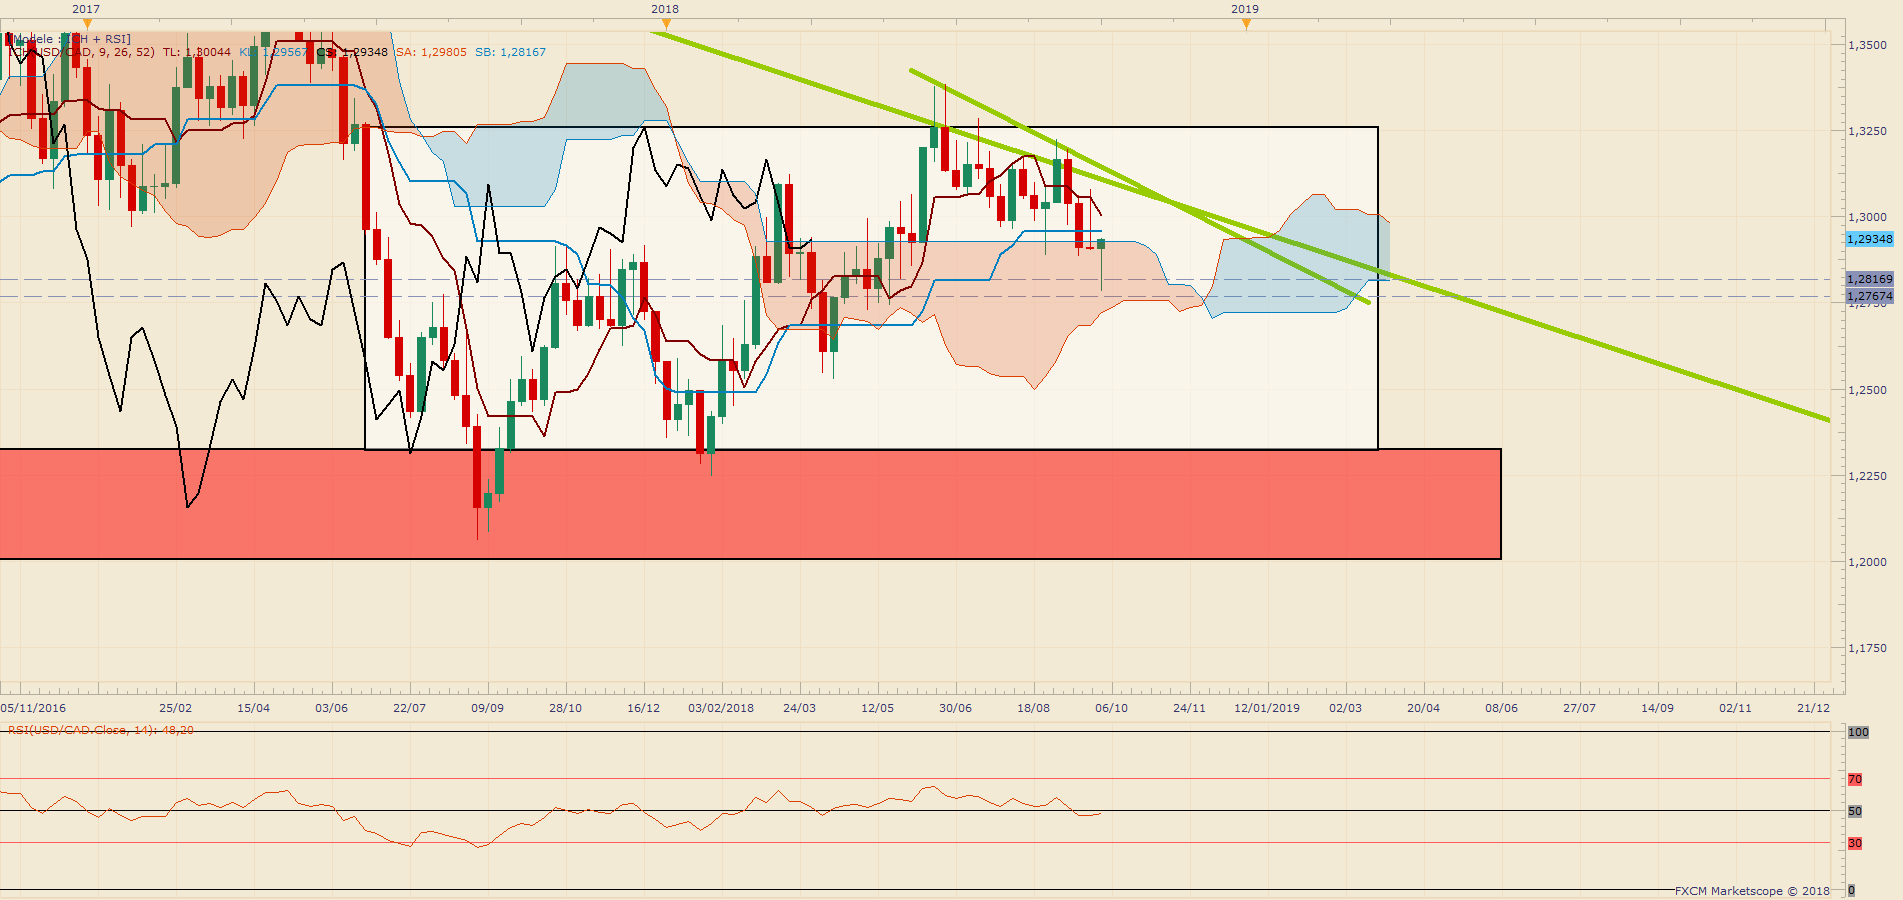1903x900 pixels.
Task: Click the RSI 0 level tag
Action: coord(1851,890)
